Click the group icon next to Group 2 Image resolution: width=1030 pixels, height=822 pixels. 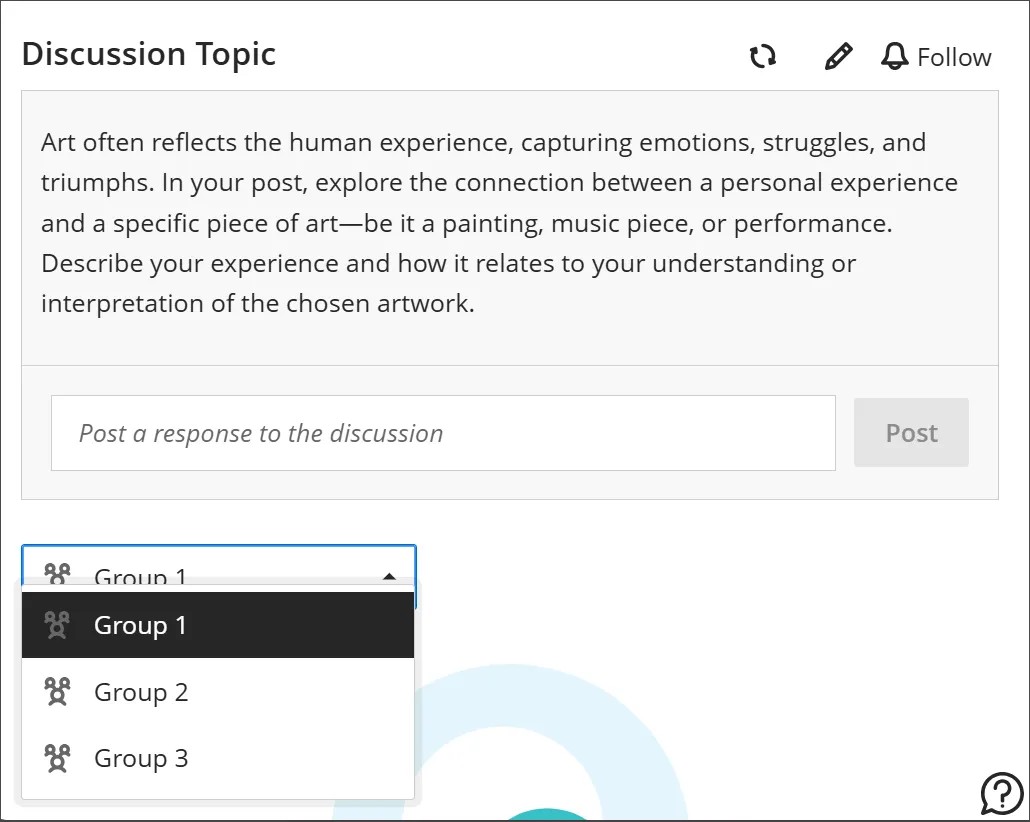(x=57, y=691)
